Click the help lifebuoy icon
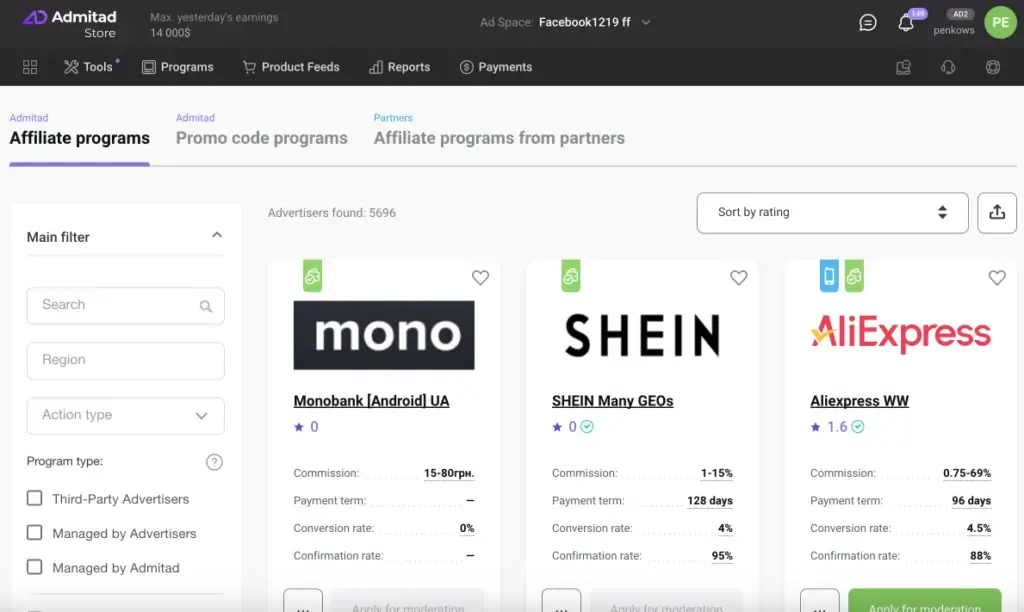The image size is (1024, 612). [x=993, y=67]
